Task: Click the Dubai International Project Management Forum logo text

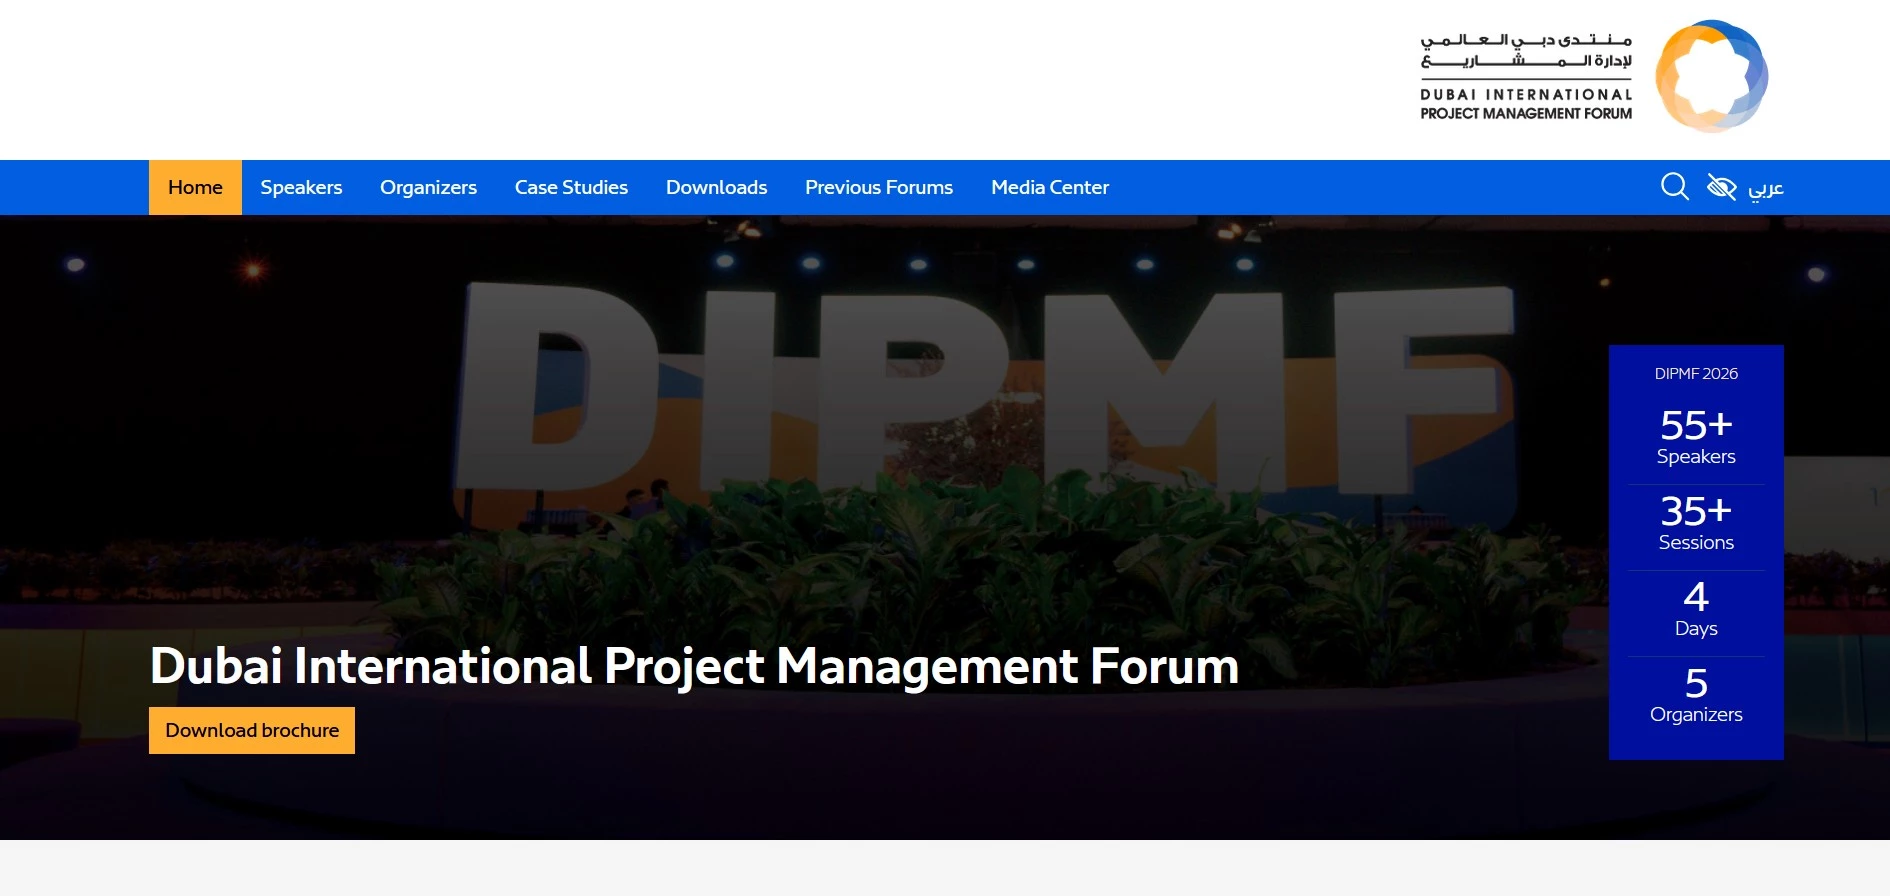Action: pyautogui.click(x=1526, y=77)
